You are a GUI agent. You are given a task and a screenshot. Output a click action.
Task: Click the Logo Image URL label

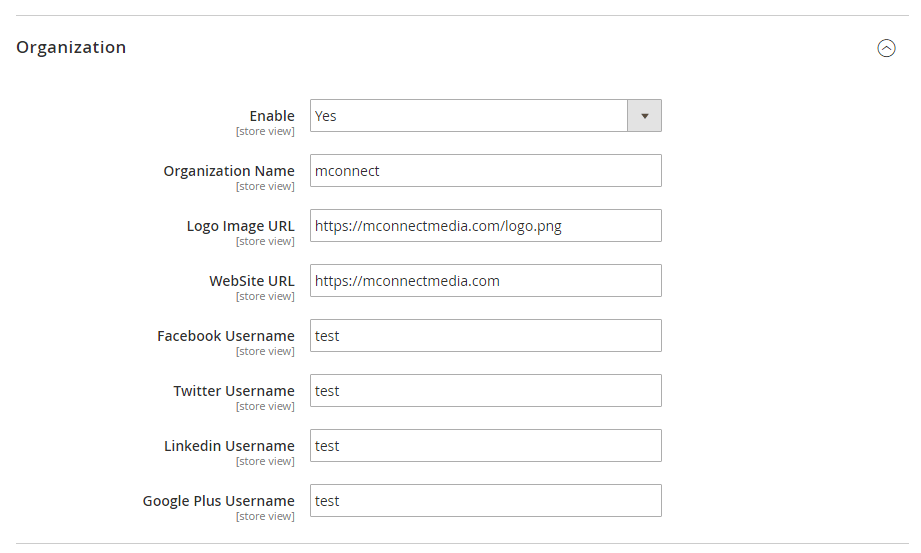tap(240, 226)
